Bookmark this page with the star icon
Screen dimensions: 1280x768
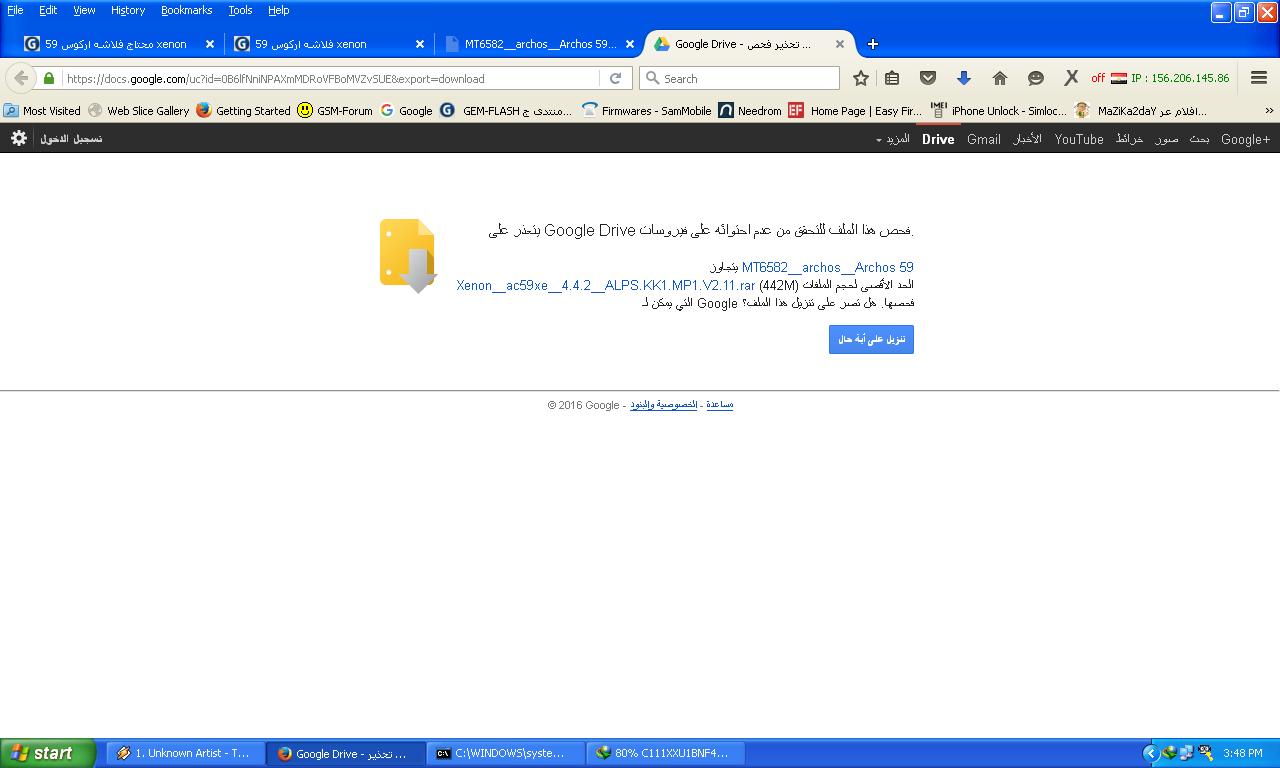(x=860, y=78)
